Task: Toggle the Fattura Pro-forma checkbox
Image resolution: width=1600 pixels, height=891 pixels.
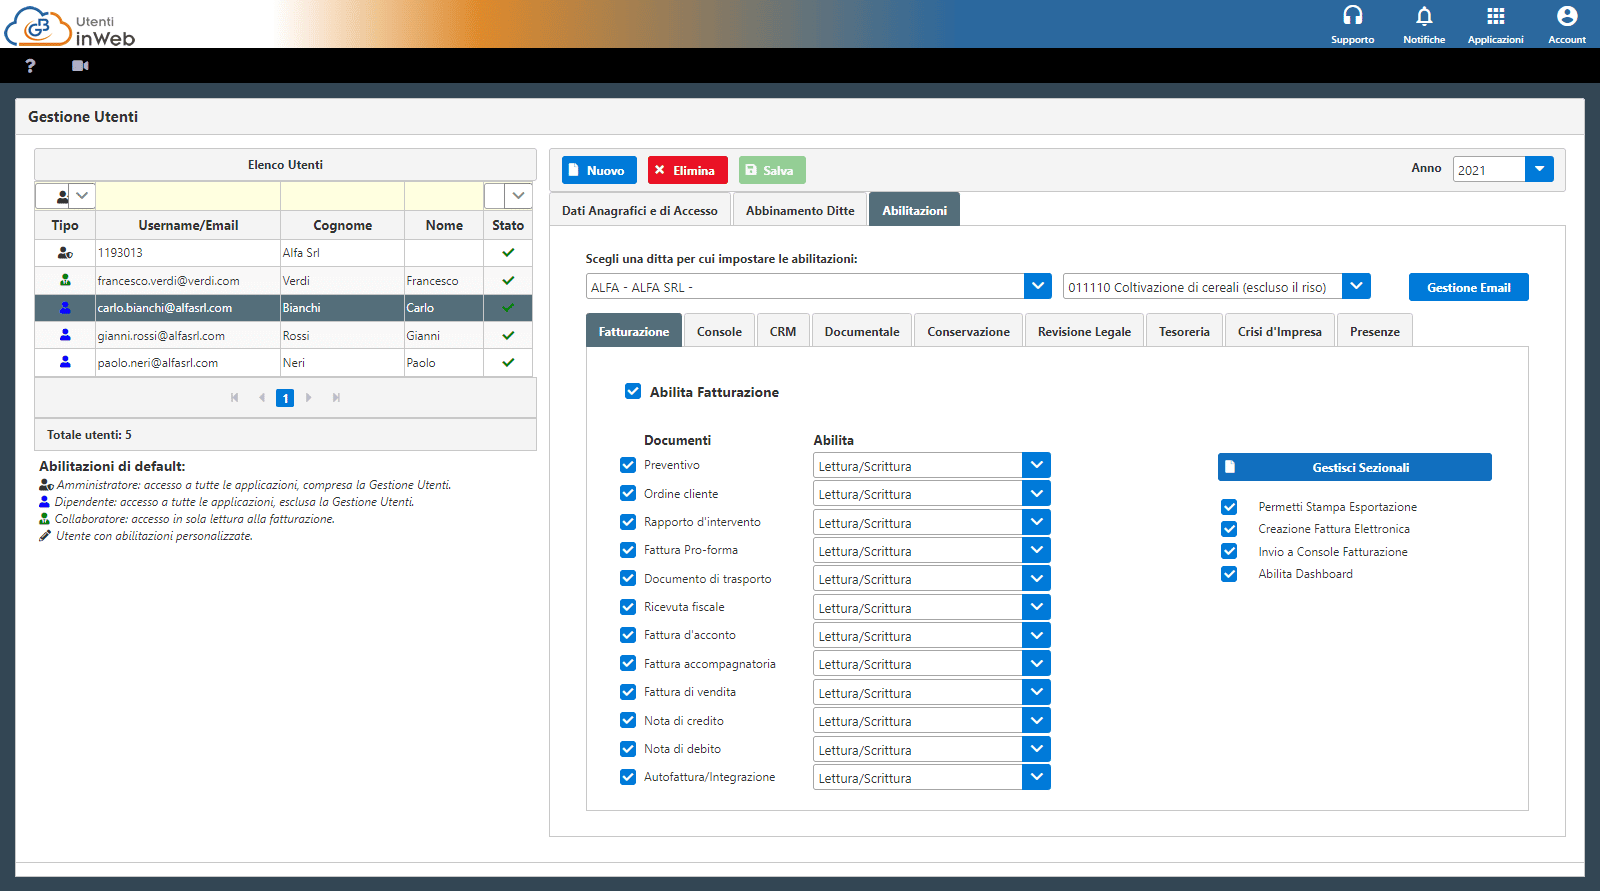Action: tap(628, 550)
